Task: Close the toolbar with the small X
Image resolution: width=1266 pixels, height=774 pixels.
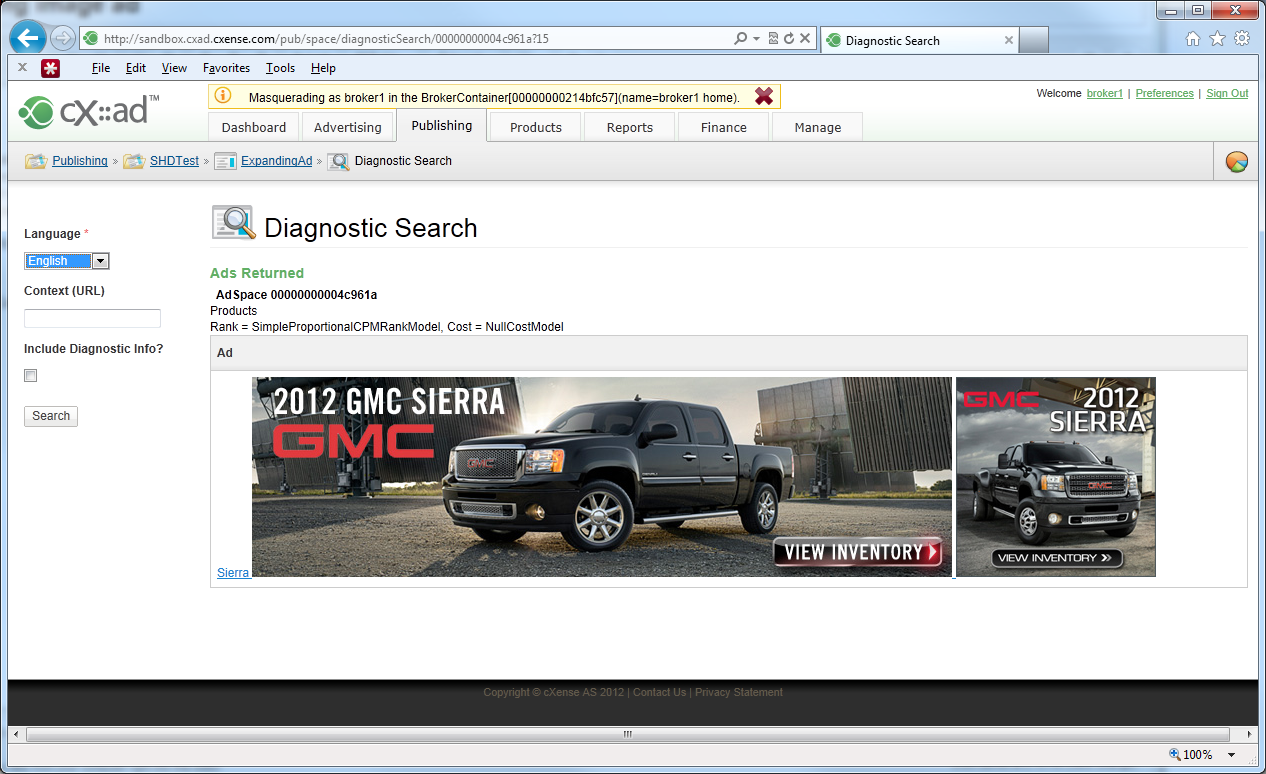Action: [x=22, y=68]
